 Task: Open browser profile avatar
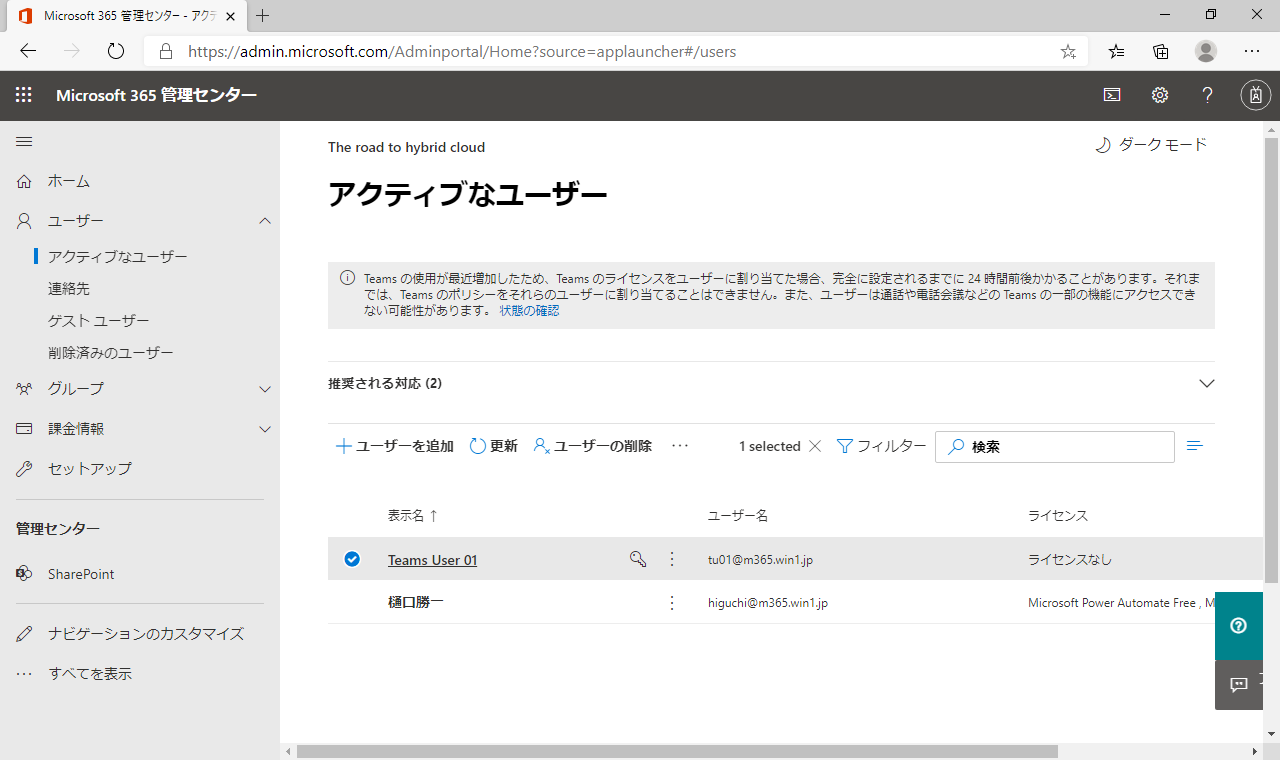(1206, 51)
